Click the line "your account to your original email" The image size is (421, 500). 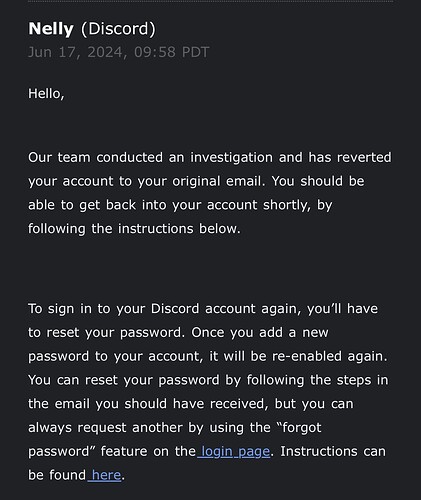point(196,181)
